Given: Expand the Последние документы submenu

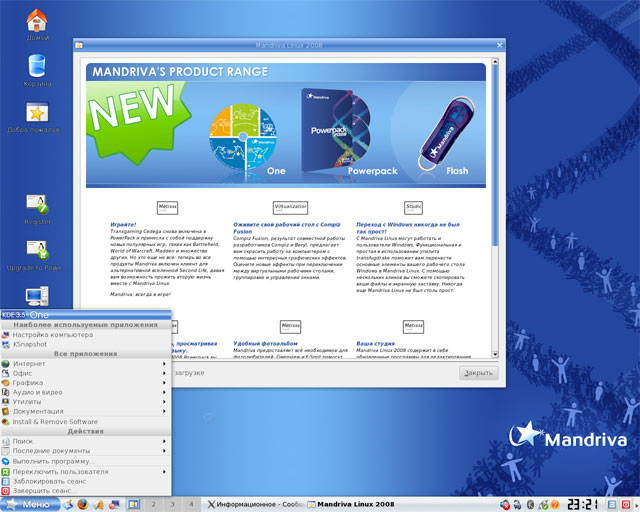Looking at the screenshot, I should (x=86, y=451).
